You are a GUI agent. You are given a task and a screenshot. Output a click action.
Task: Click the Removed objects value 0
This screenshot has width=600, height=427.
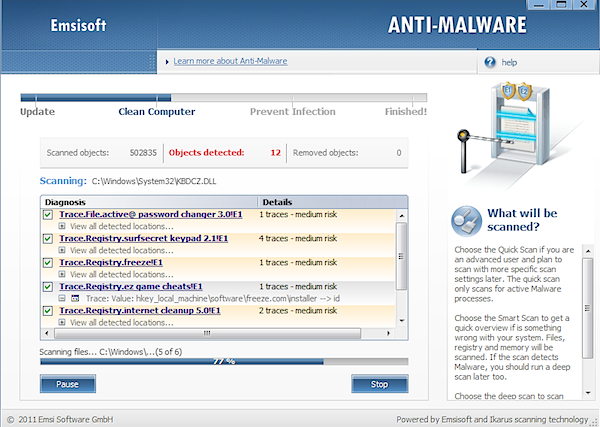point(399,153)
